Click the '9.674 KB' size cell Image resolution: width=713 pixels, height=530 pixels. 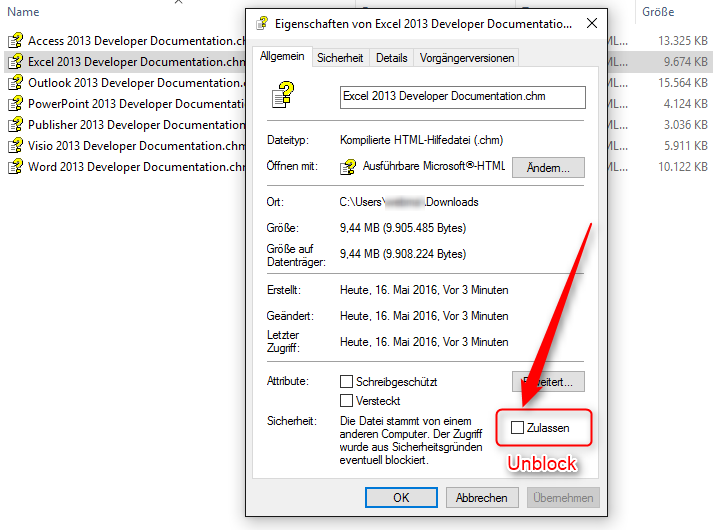pyautogui.click(x=685, y=61)
